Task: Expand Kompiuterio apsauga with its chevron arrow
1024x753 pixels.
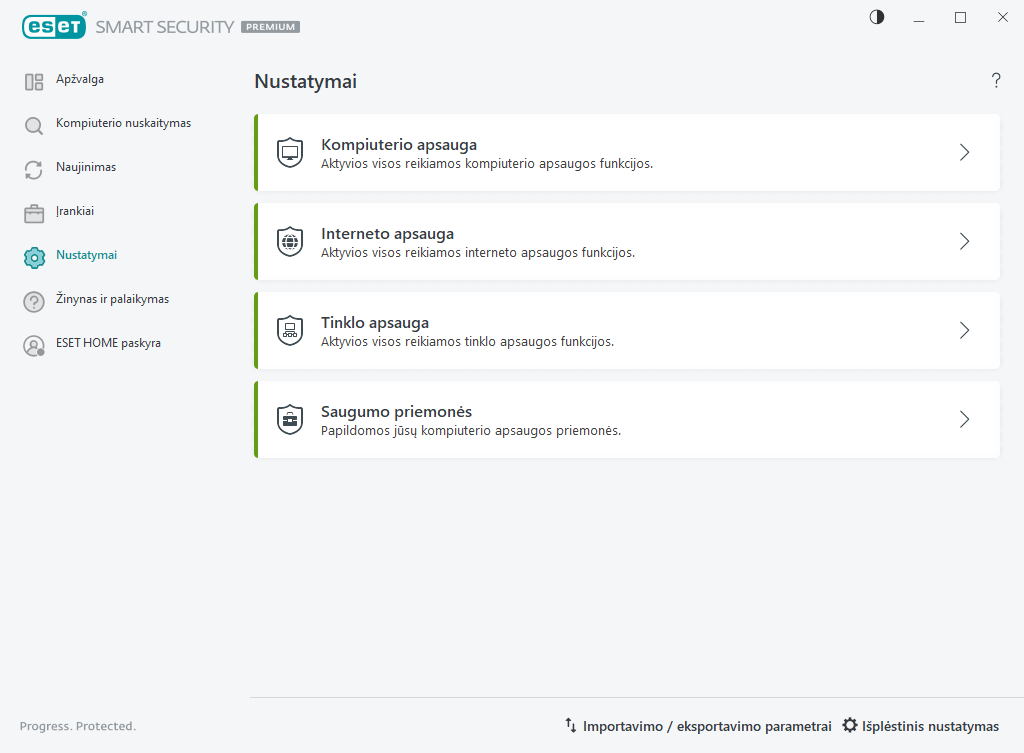Action: (964, 153)
